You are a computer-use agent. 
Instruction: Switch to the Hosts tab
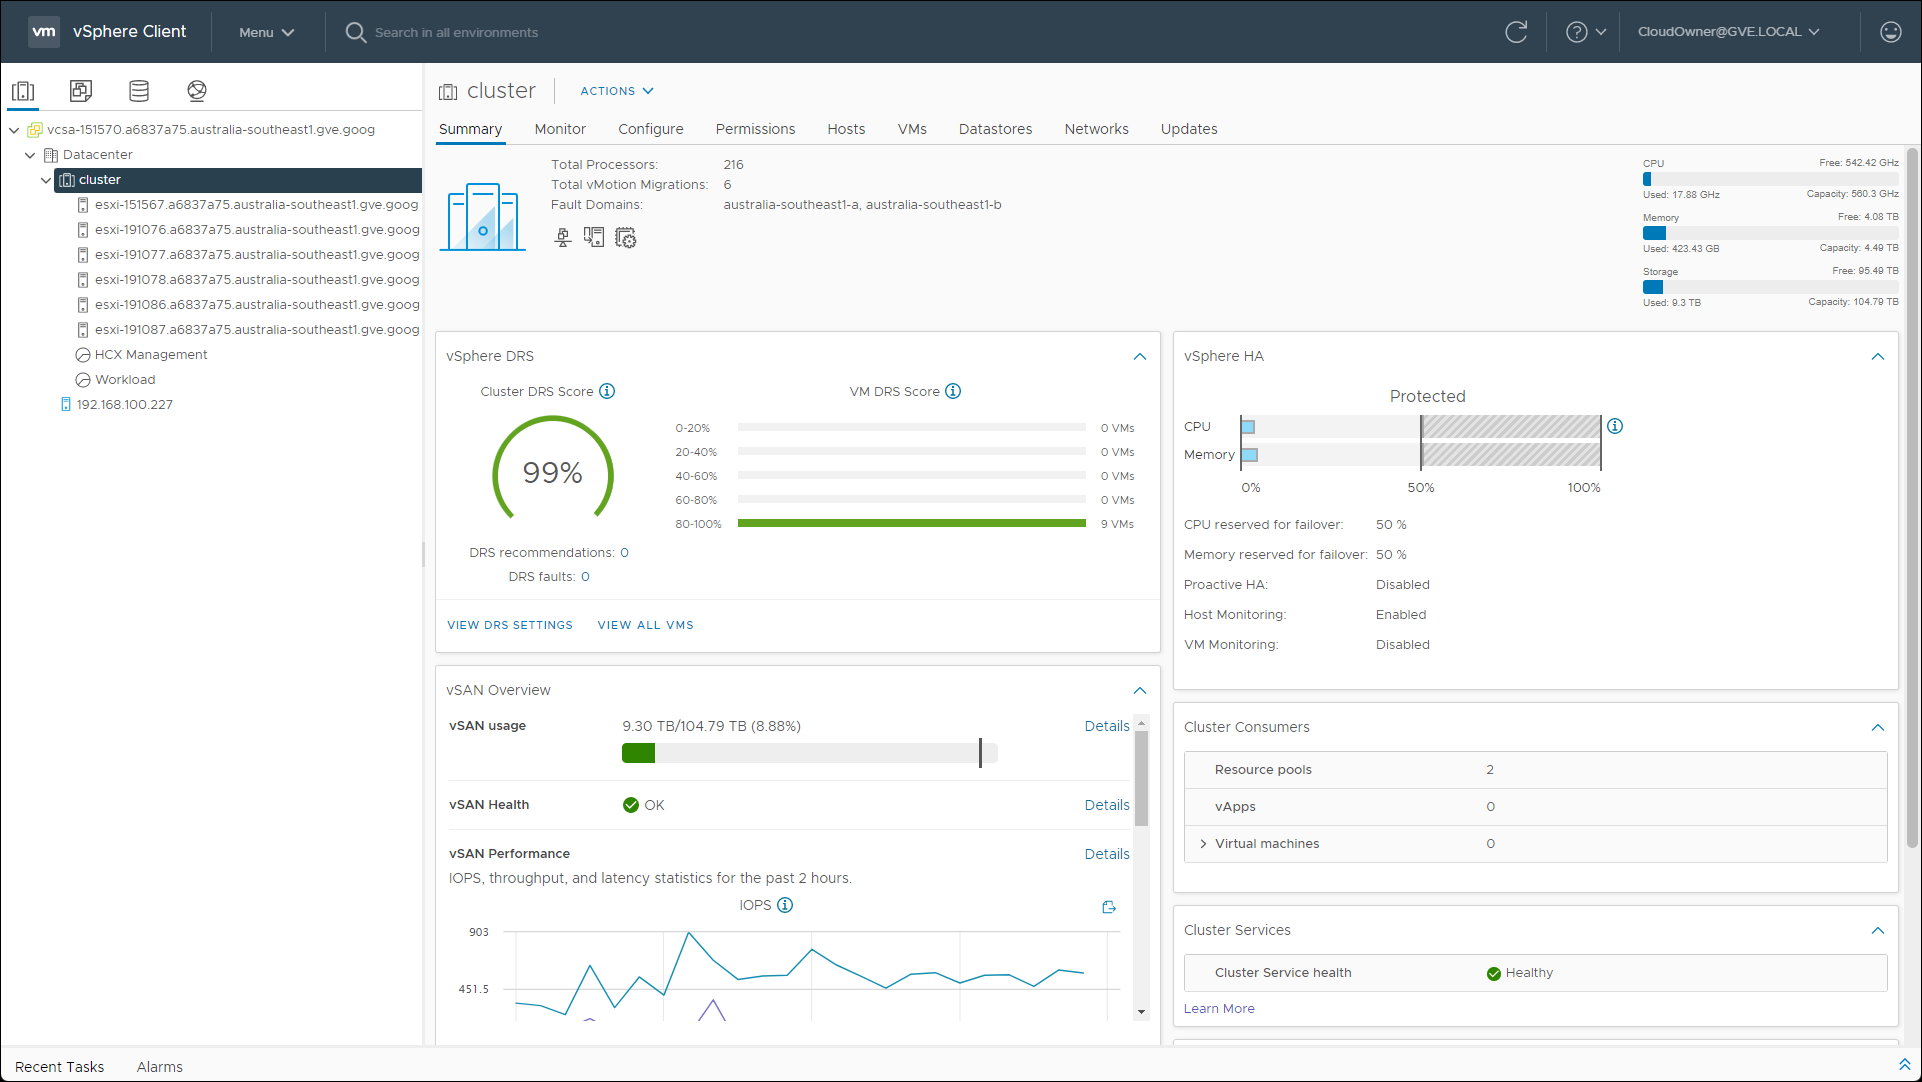[846, 129]
